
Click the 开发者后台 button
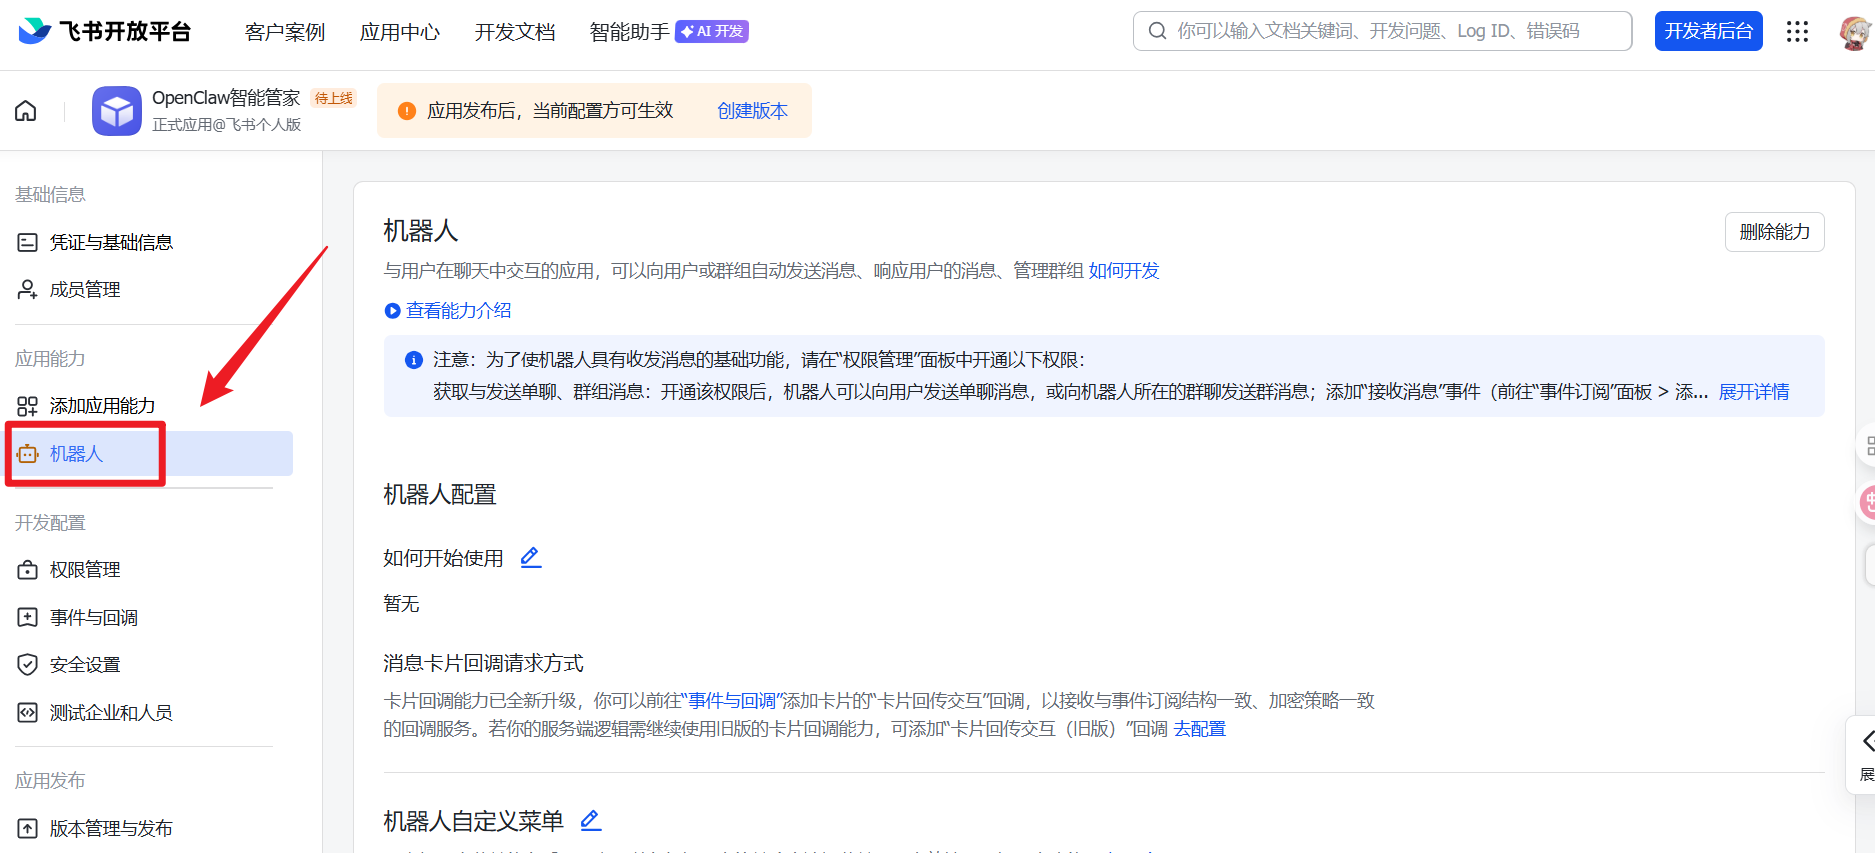[x=1708, y=31]
